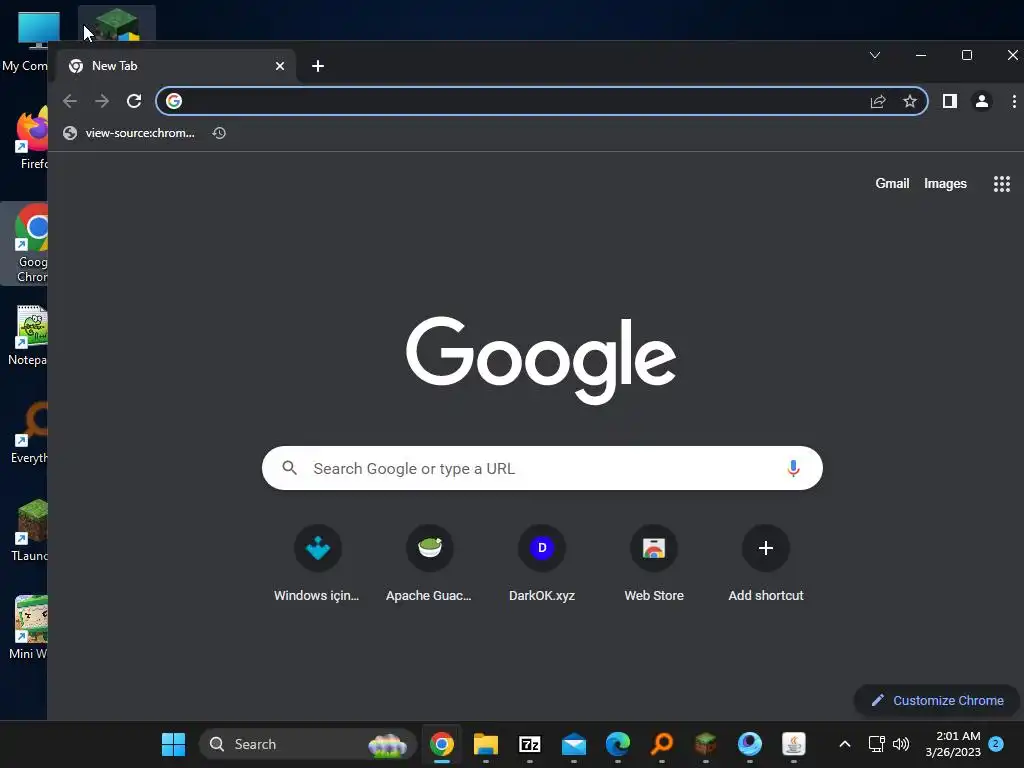Viewport: 1024px width, 768px height.
Task: Start voice search with microphone icon
Action: (793, 468)
